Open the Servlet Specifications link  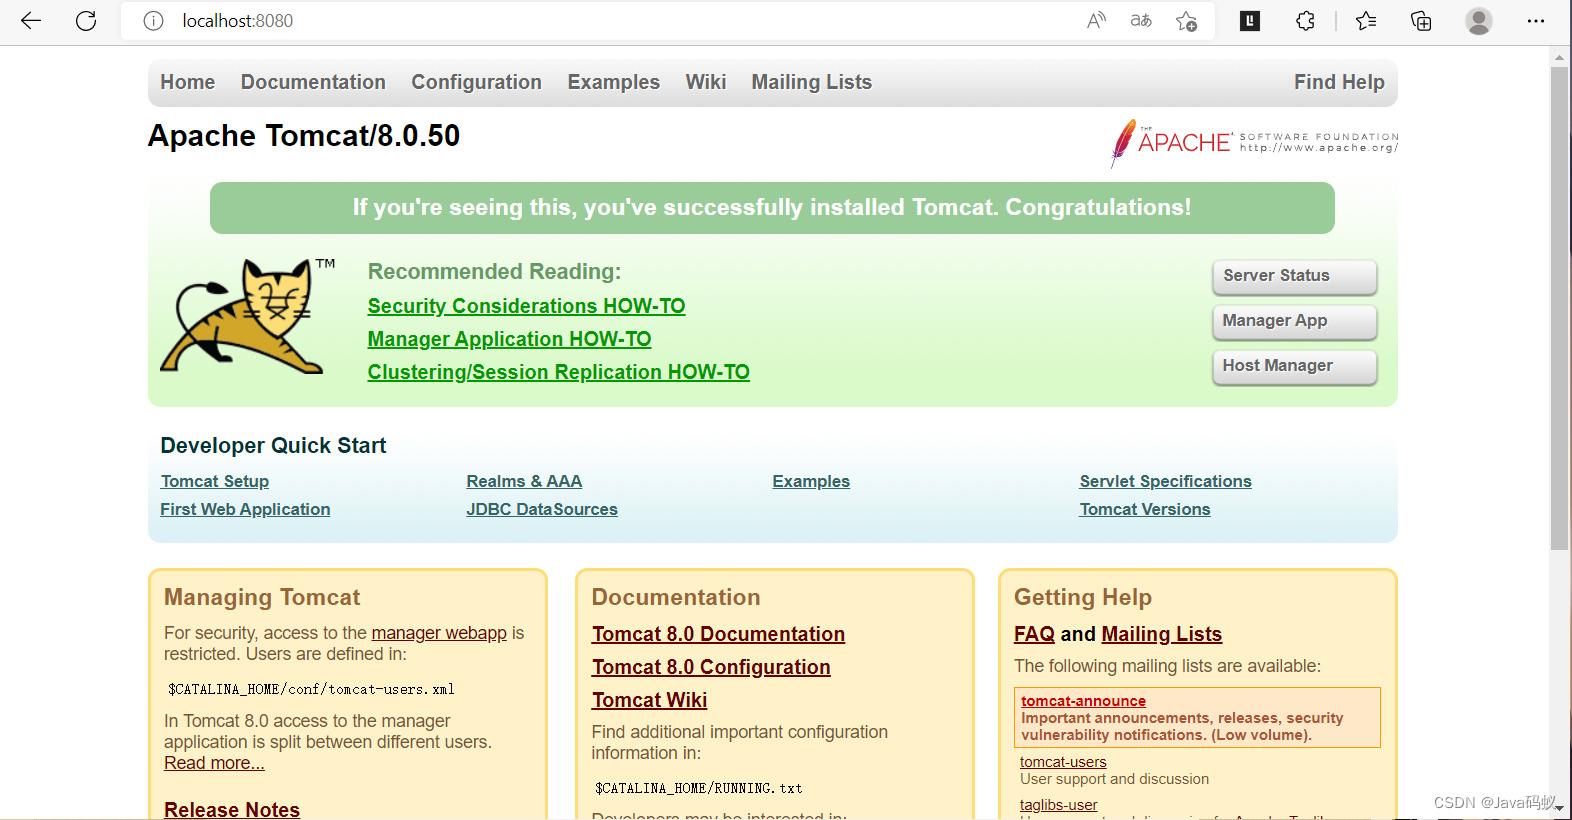[1165, 481]
